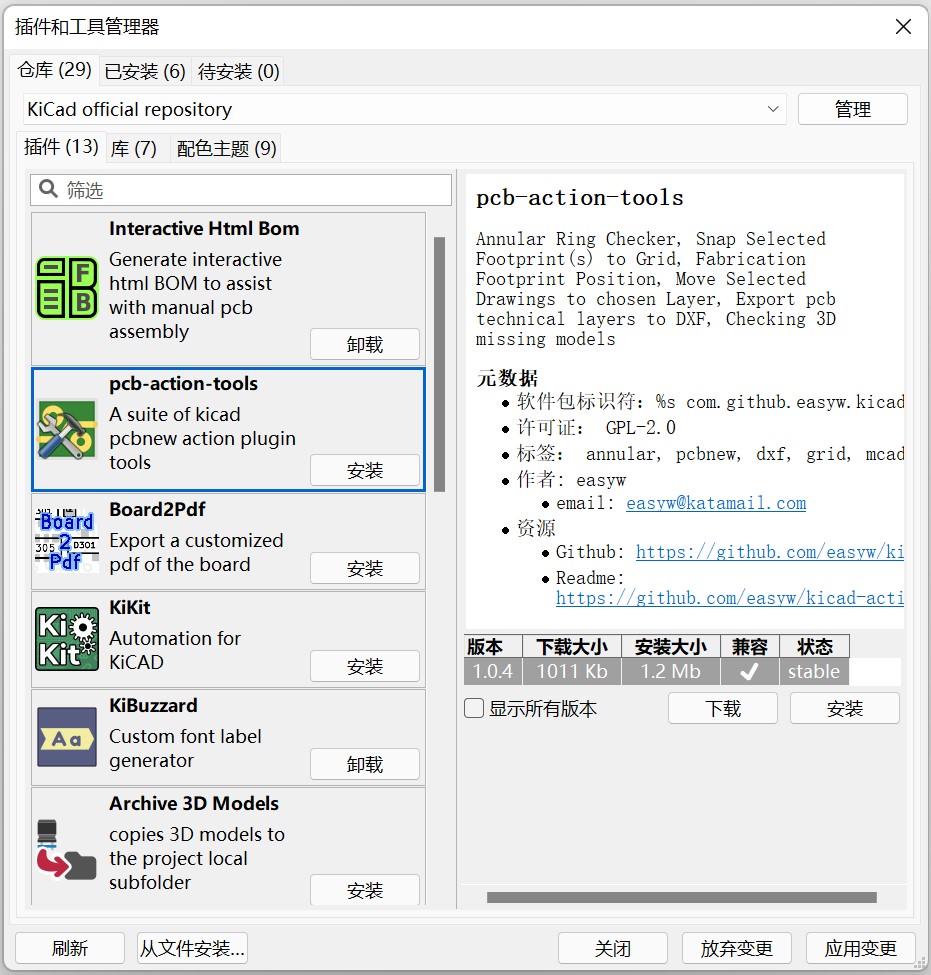Screen dimensions: 931x975
Task: Open the Readme link
Action: pyautogui.click(x=730, y=598)
